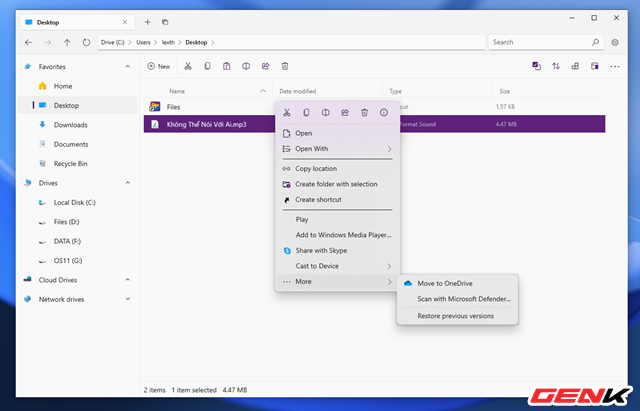Close the Desktop tab
Image resolution: width=640 pixels, height=411 pixels.
(x=125, y=22)
